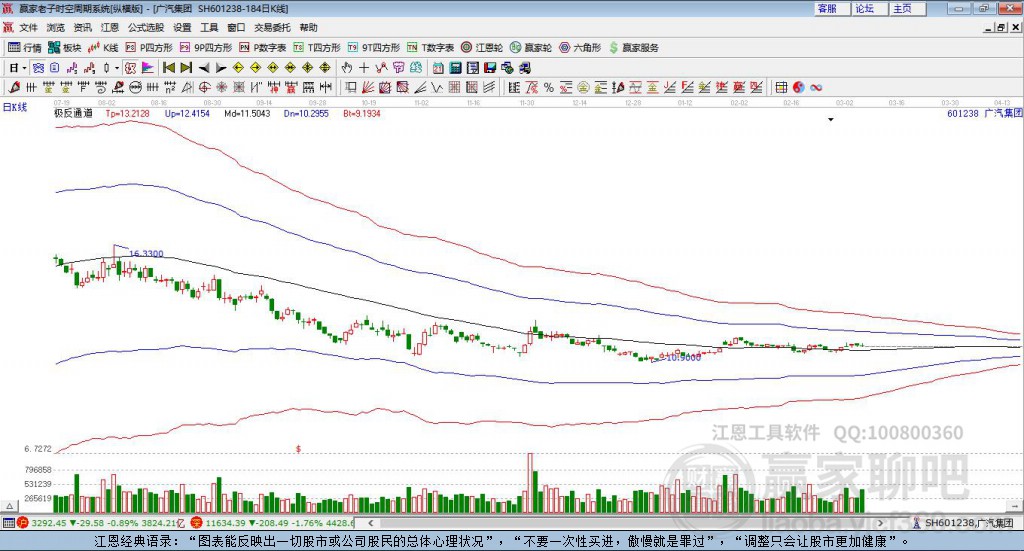Open the 9T四方形 tool

[x=374, y=48]
